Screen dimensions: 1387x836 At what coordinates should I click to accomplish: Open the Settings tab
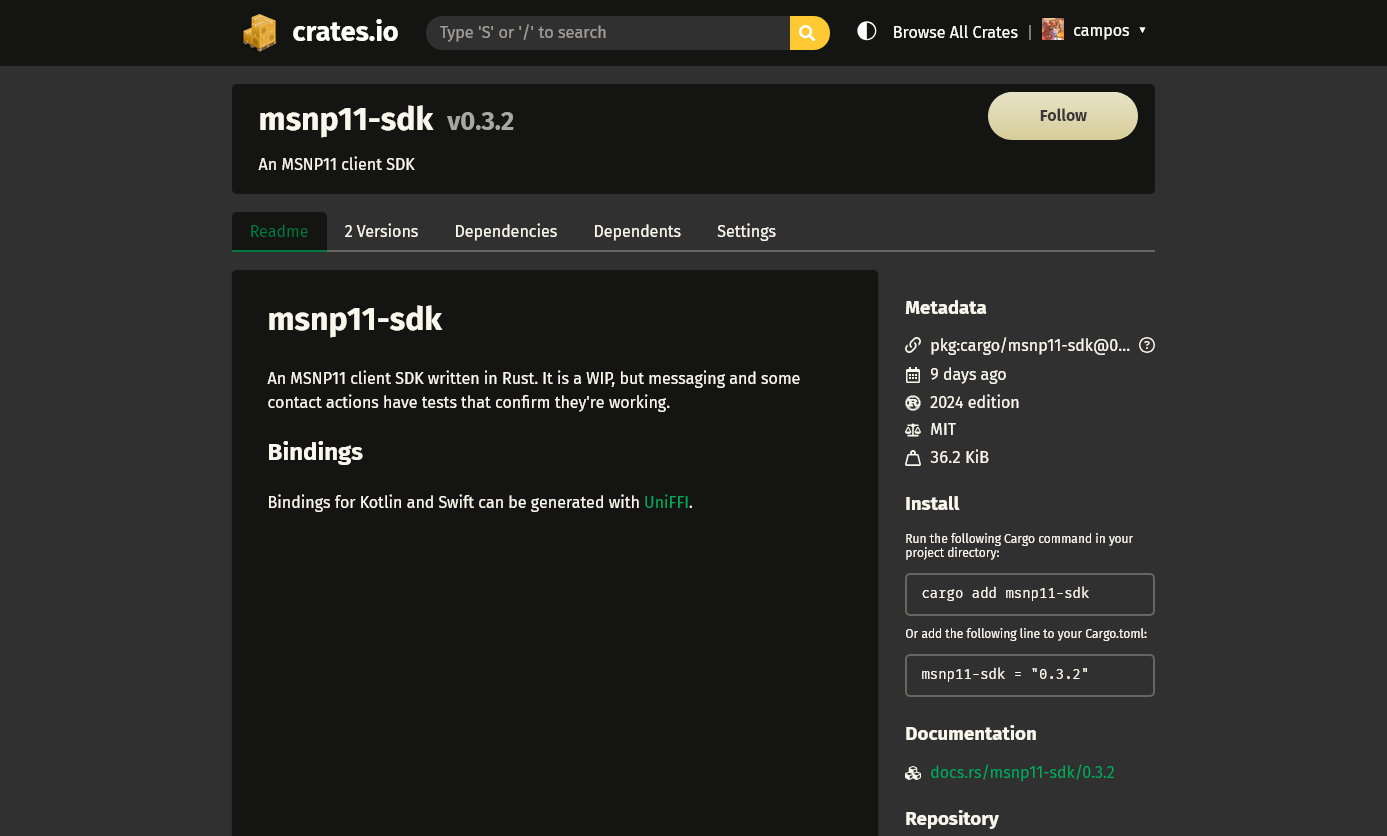(x=746, y=231)
